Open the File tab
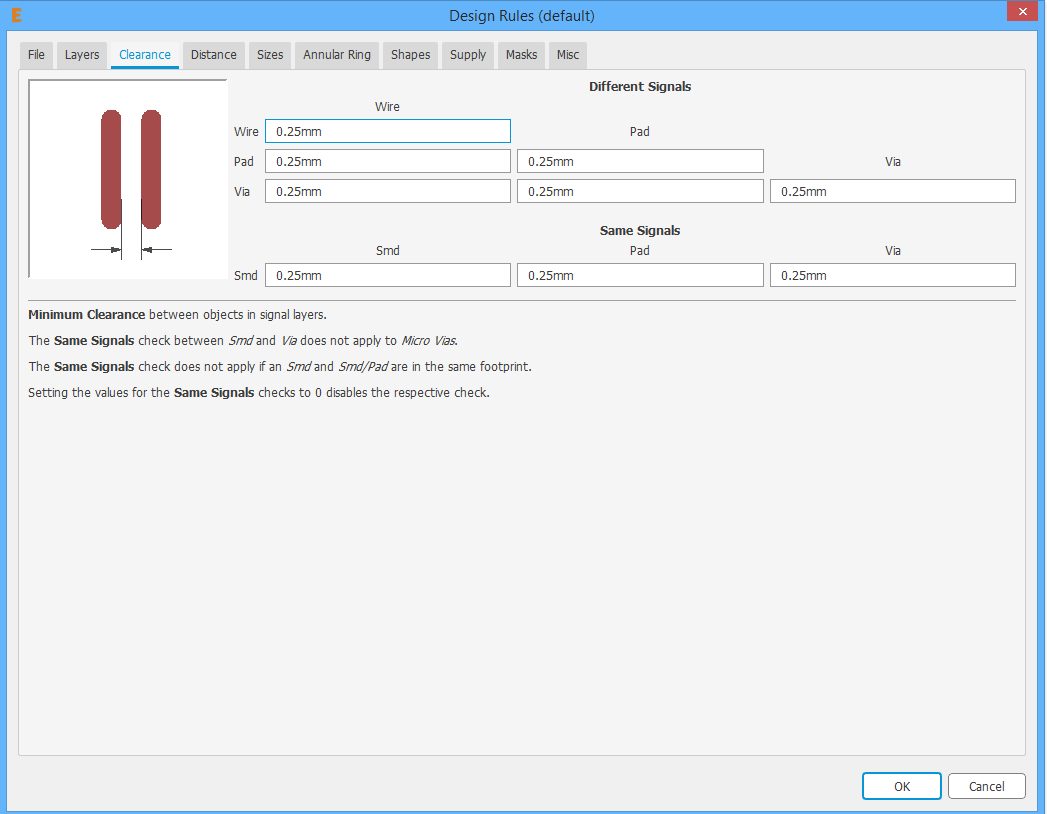The height and width of the screenshot is (814, 1047). 36,55
